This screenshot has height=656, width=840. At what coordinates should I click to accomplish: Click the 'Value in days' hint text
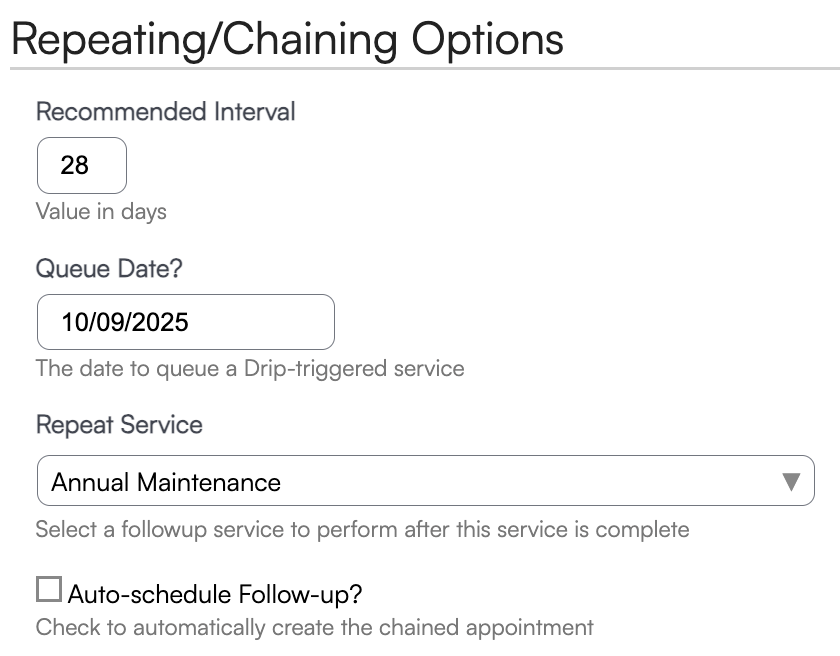pos(101,212)
